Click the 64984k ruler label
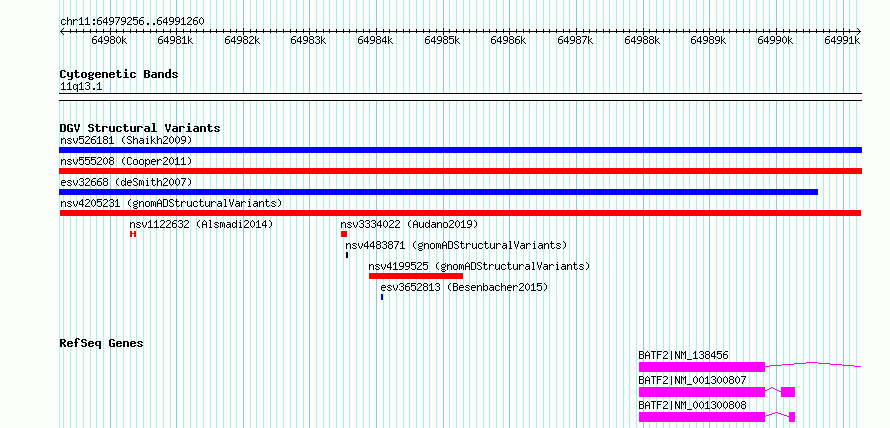Image resolution: width=890 pixels, height=428 pixels. [x=375, y=40]
